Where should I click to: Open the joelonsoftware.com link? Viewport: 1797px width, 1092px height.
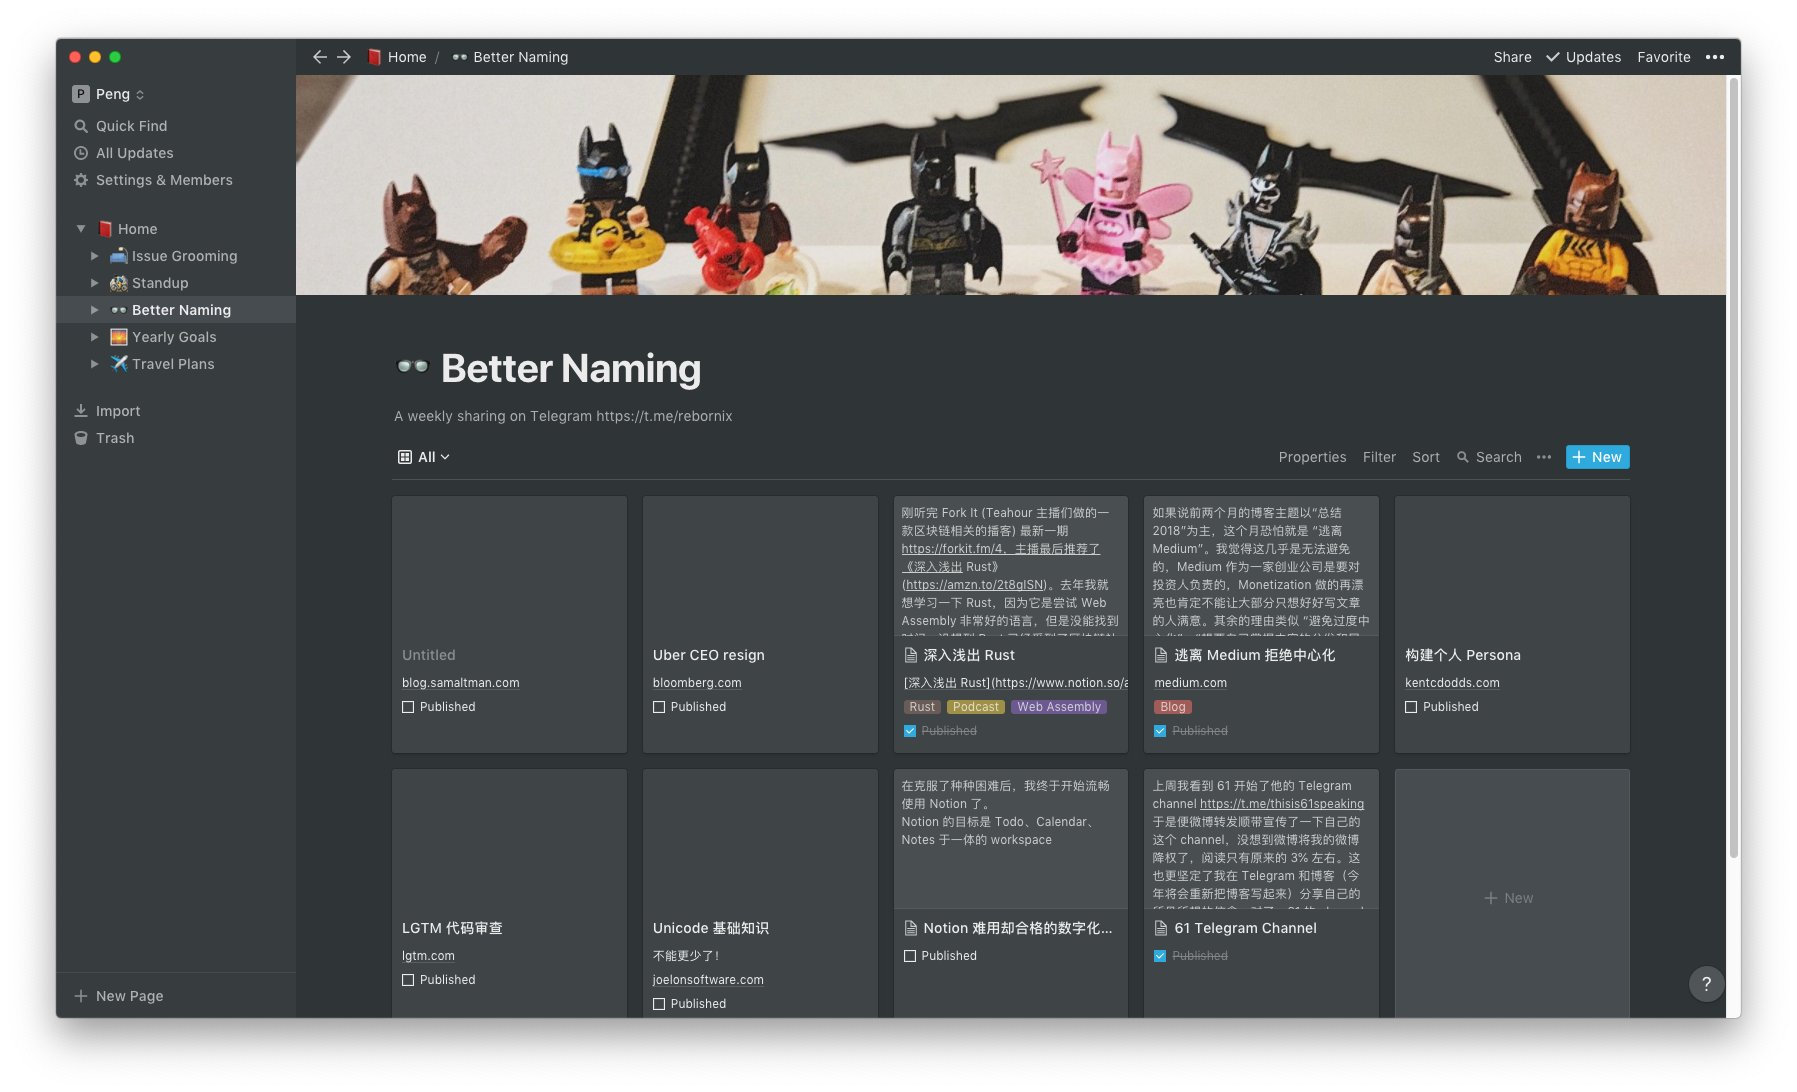(708, 980)
